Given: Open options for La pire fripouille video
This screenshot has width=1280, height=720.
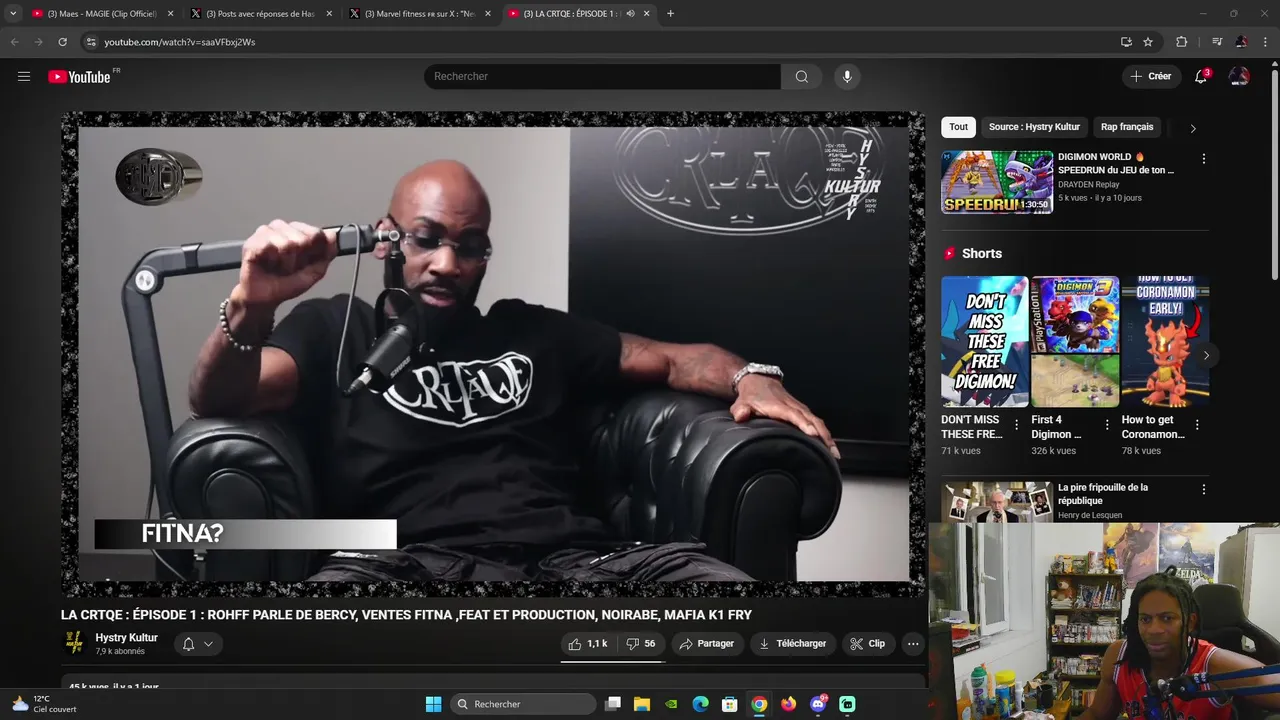Looking at the screenshot, I should (x=1204, y=490).
